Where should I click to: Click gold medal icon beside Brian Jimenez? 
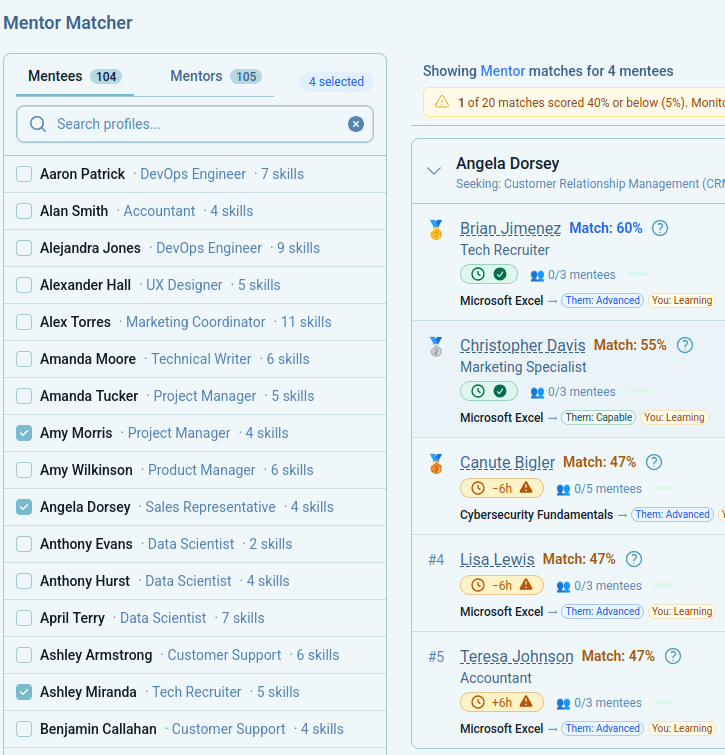coord(436,230)
